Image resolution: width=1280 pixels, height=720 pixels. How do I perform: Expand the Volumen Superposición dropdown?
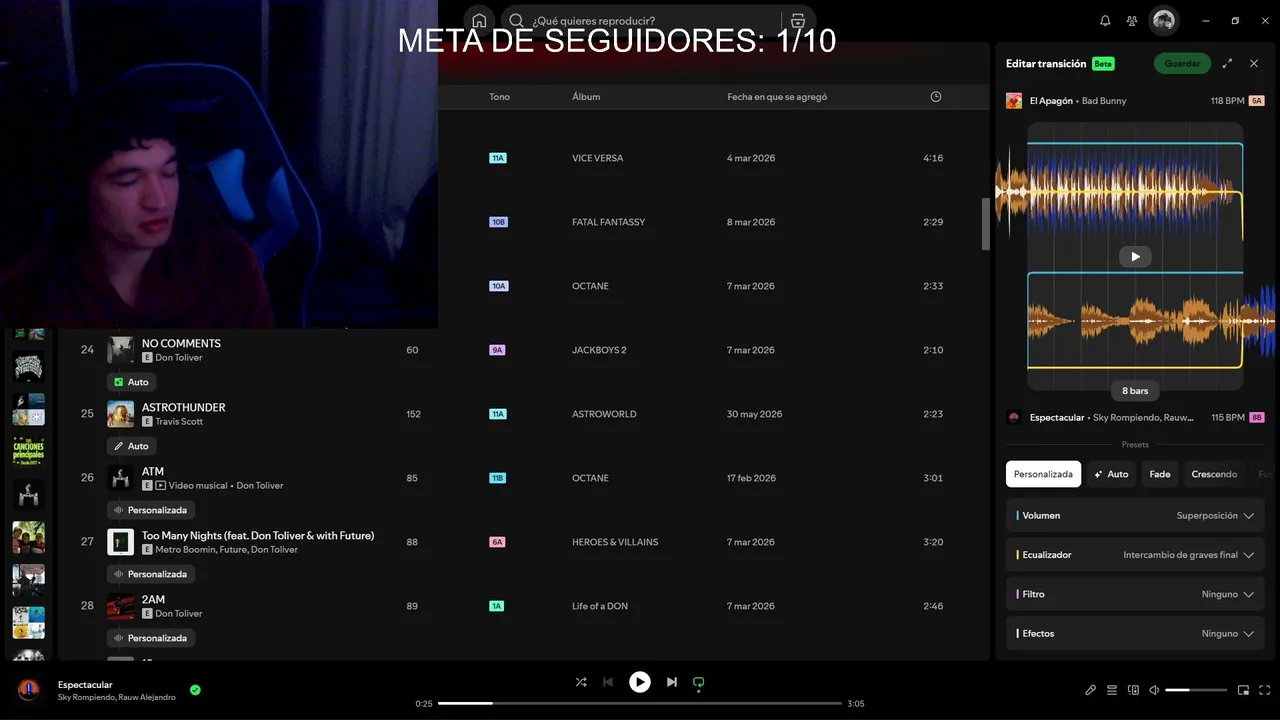[1135, 516]
